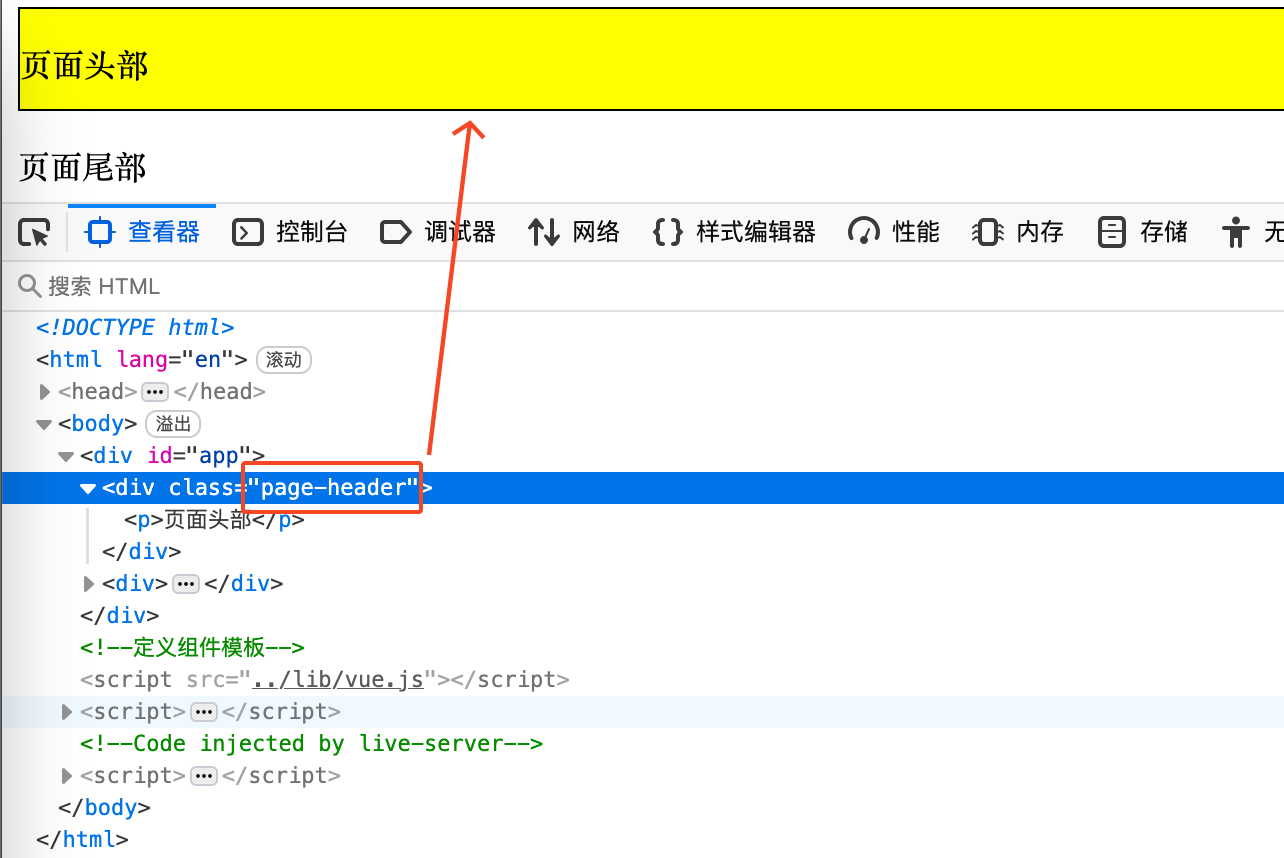Collapse the page-header div node
The width and height of the screenshot is (1284, 858).
88,488
